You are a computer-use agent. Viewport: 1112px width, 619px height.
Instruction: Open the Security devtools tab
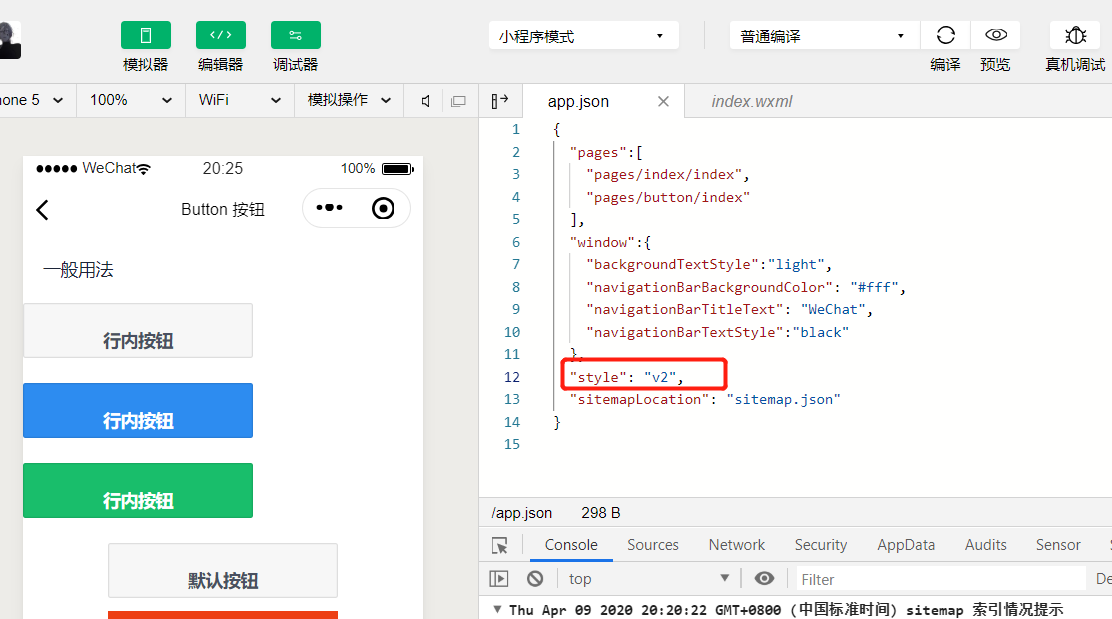coord(821,545)
